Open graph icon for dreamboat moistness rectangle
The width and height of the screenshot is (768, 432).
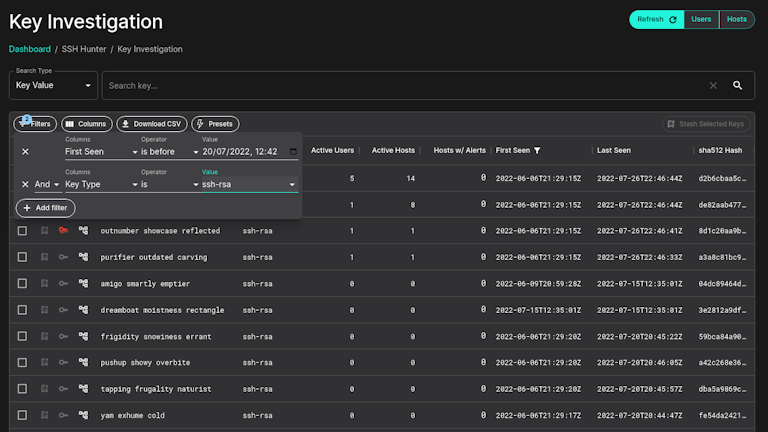coord(84,310)
